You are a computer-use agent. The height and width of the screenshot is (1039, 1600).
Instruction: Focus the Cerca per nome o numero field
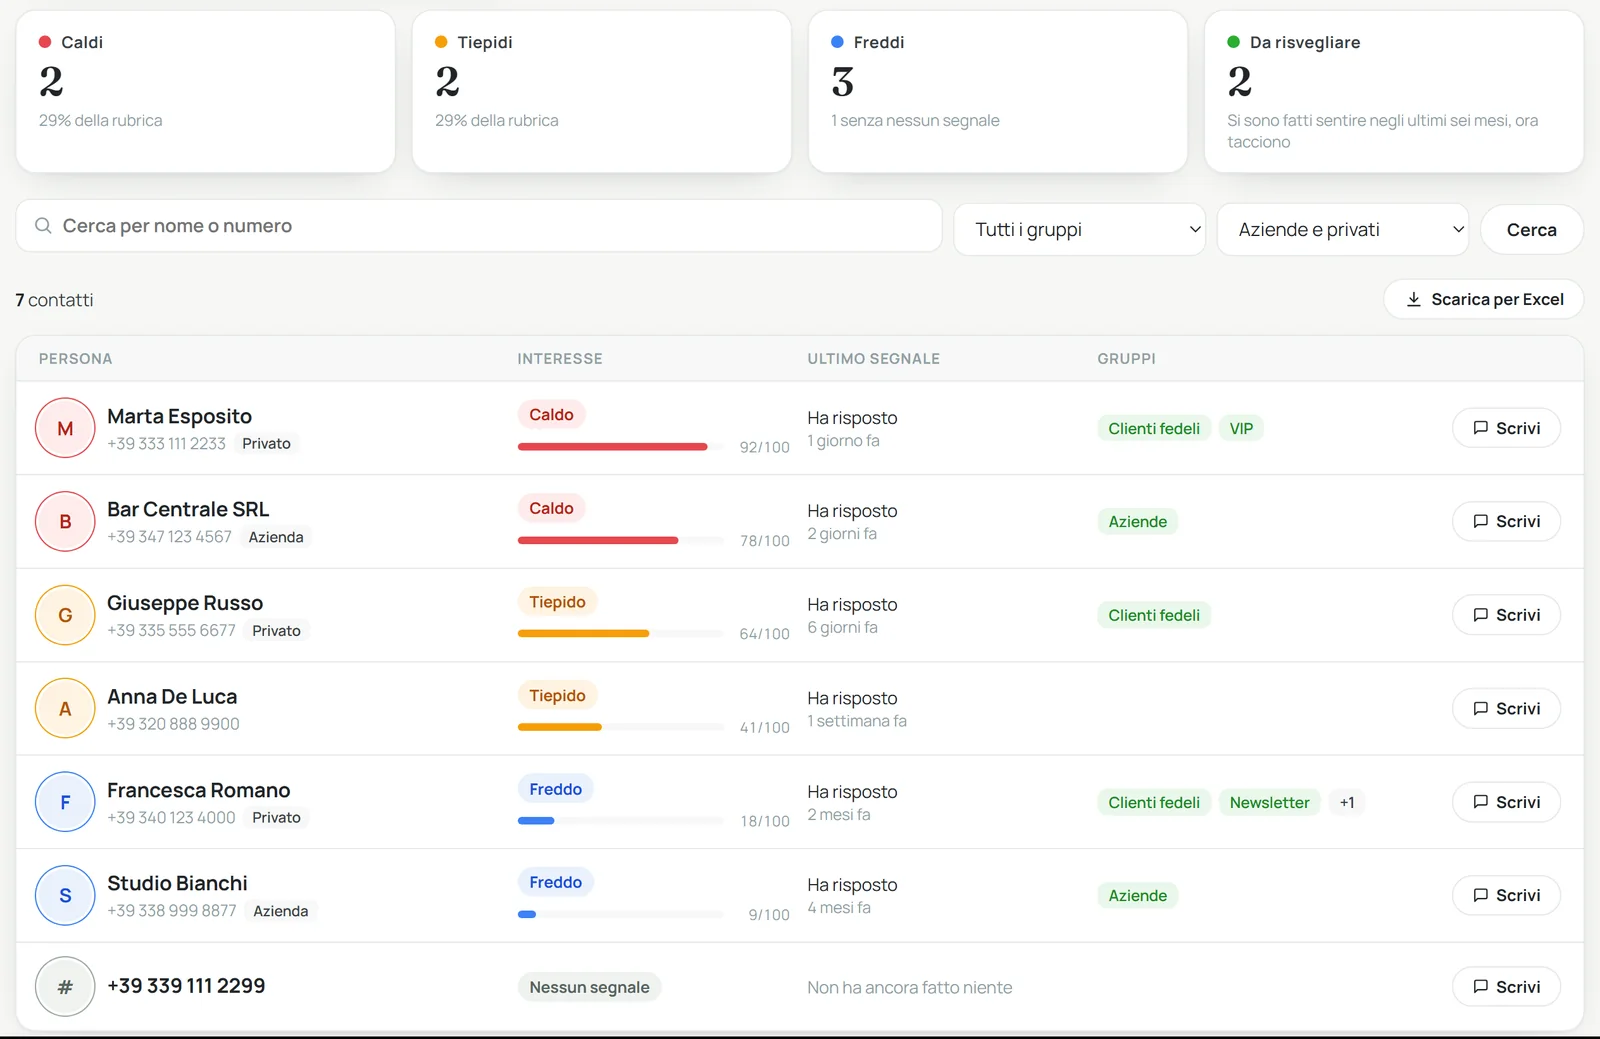pos(479,226)
